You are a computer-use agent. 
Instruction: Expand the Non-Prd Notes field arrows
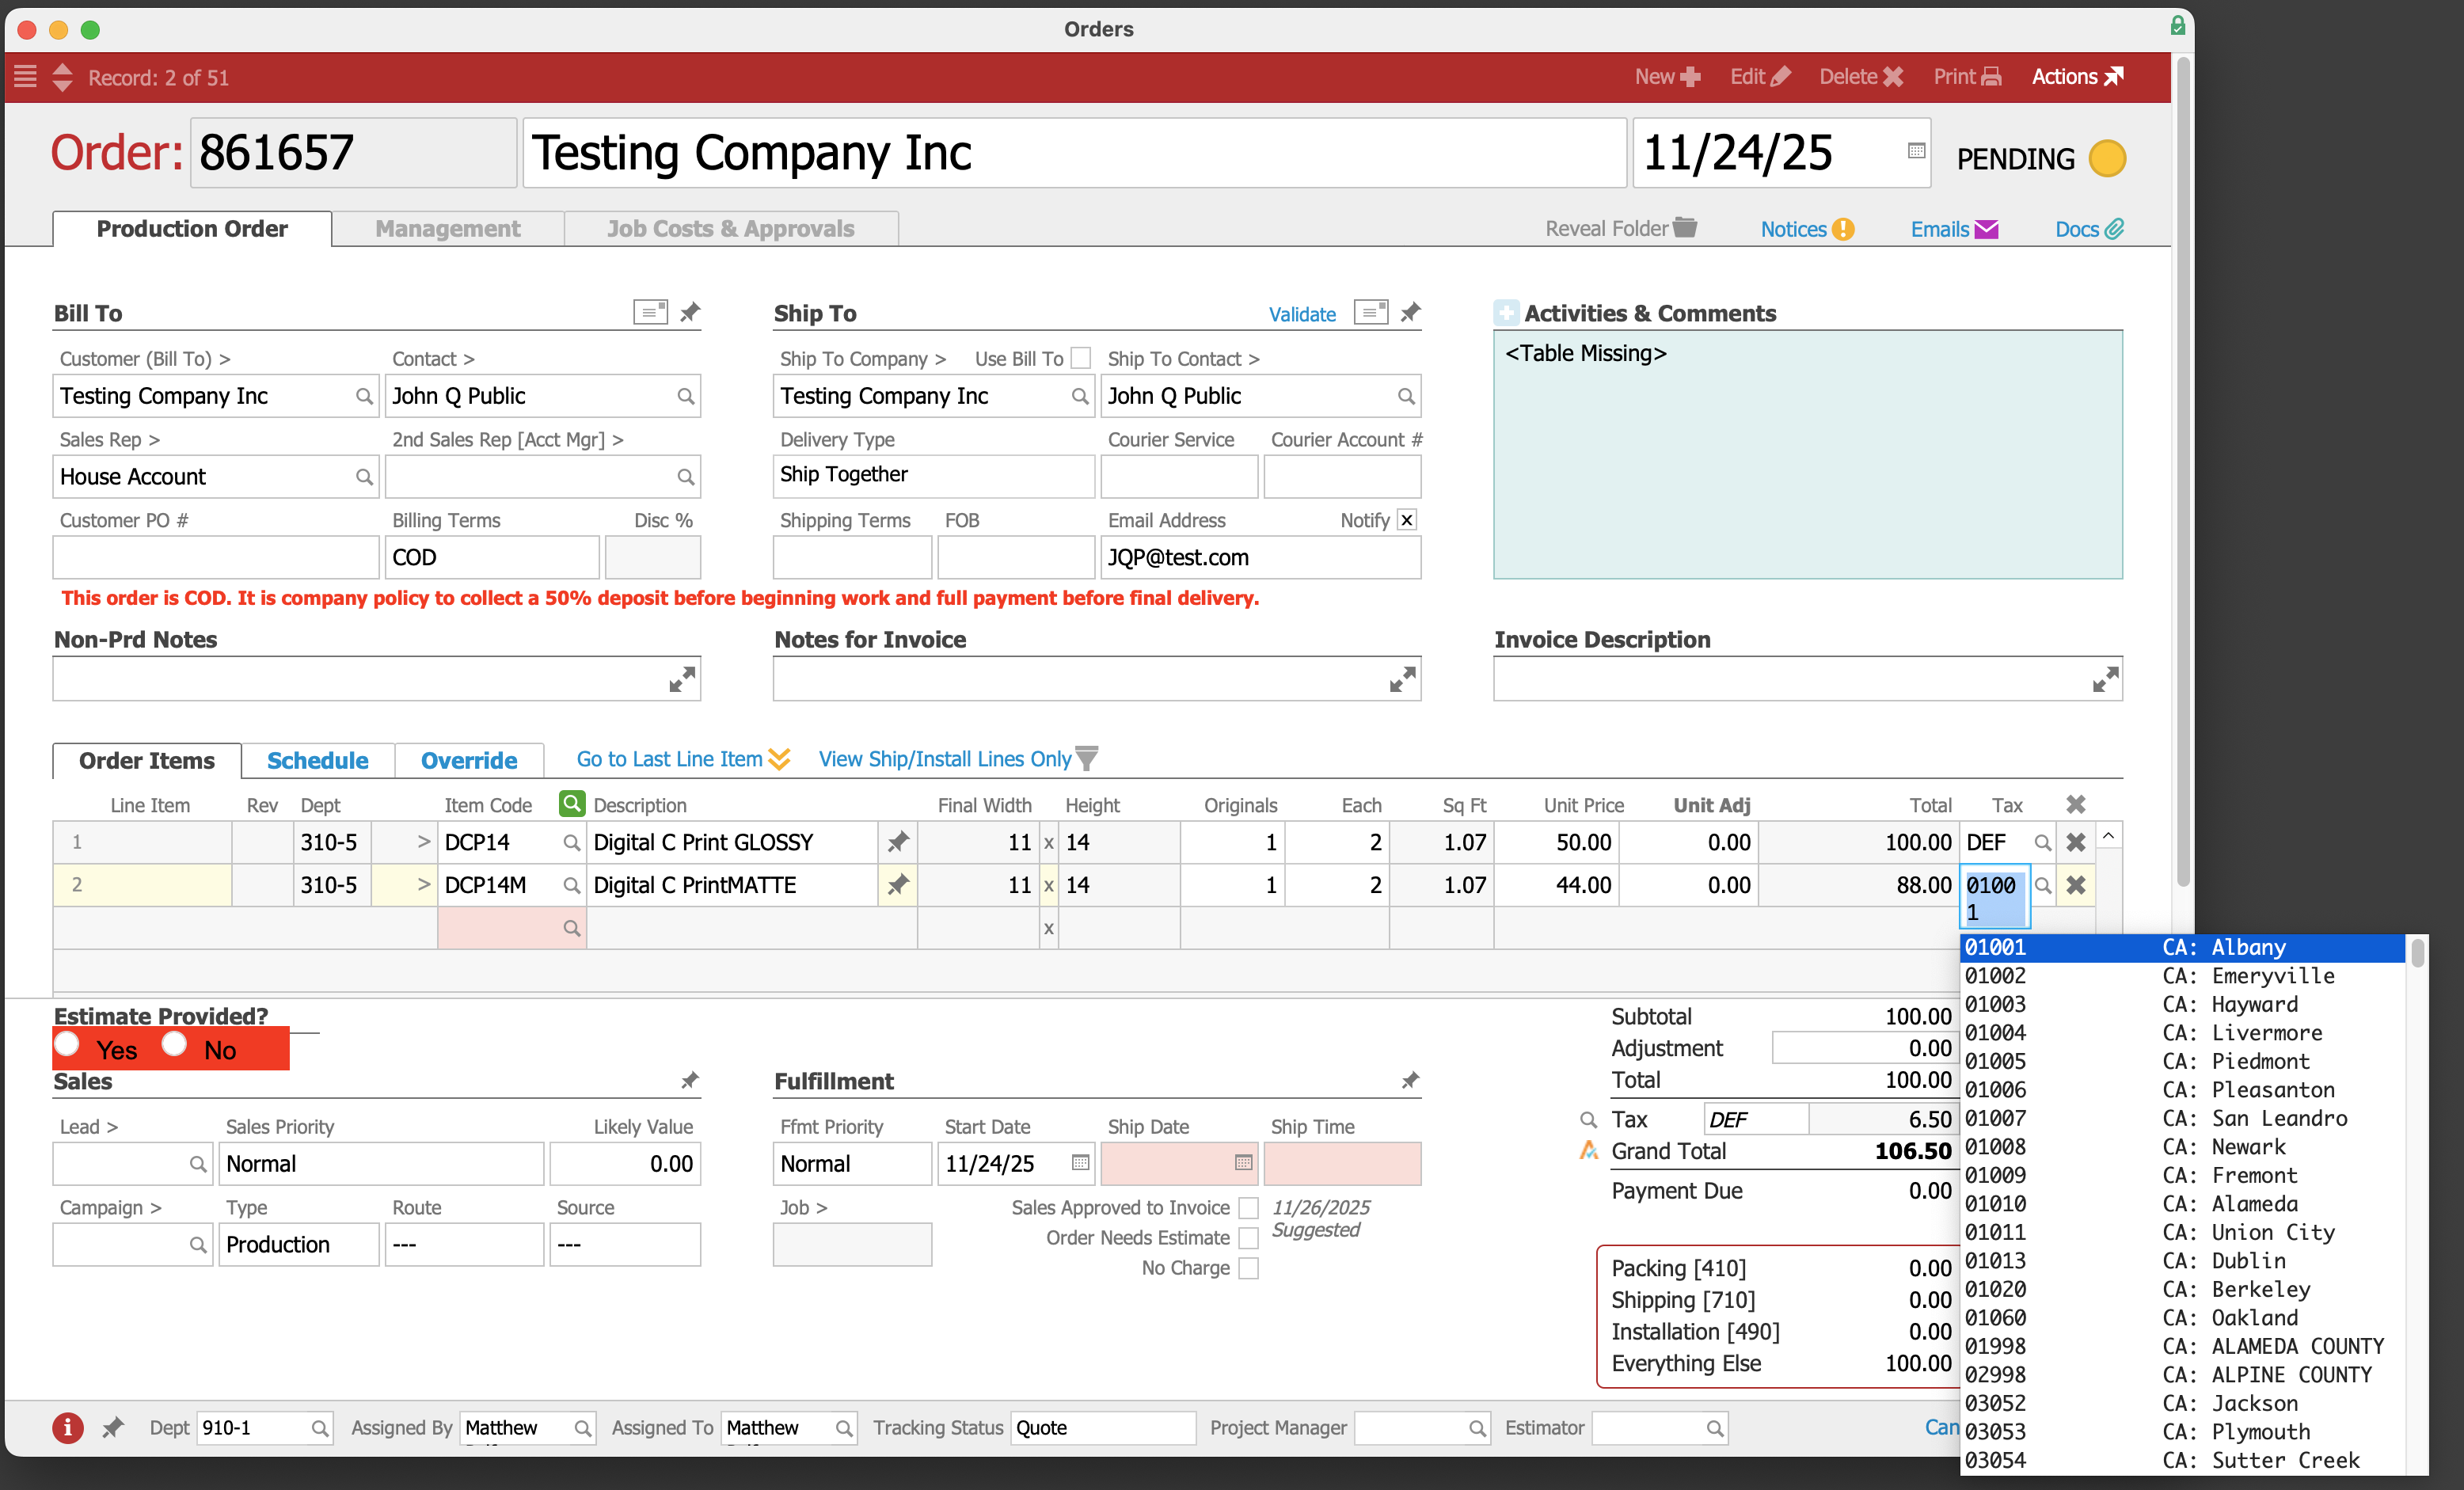coord(682,680)
